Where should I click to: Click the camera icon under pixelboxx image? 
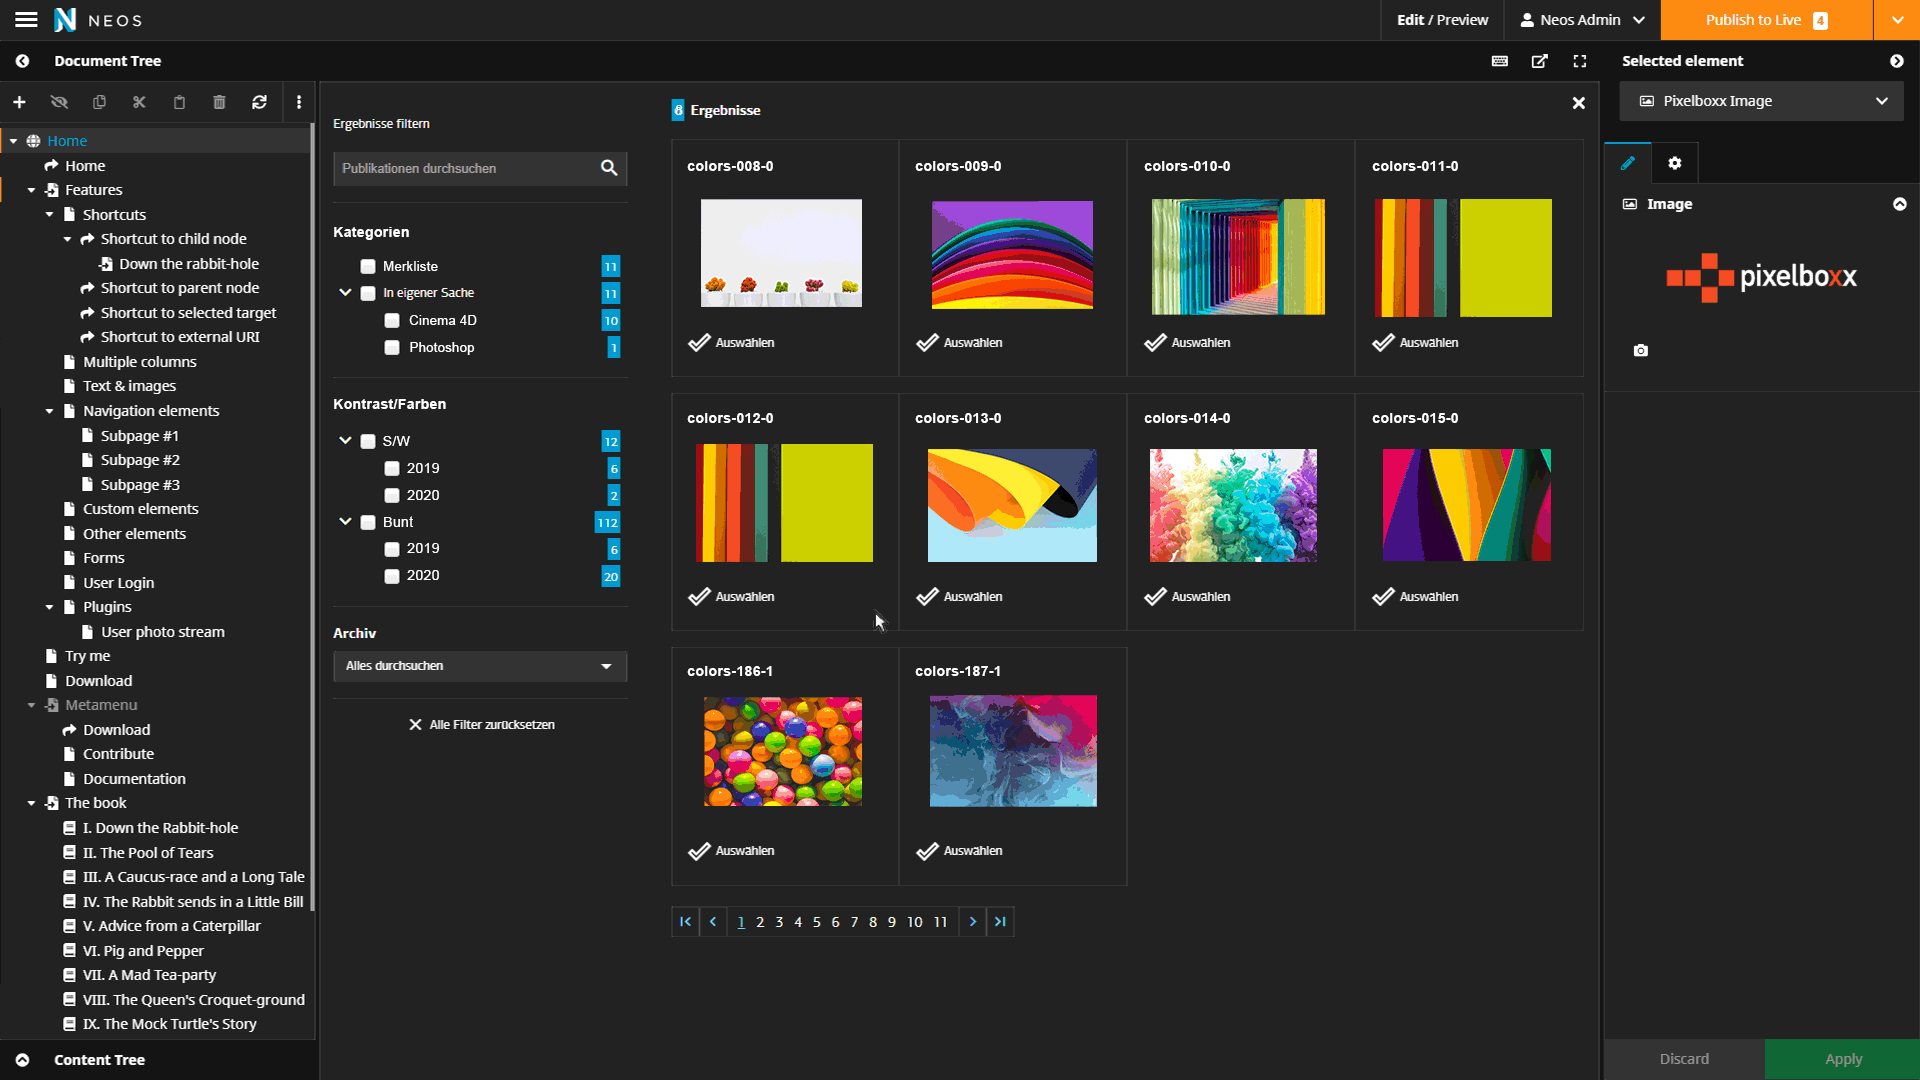1641,350
